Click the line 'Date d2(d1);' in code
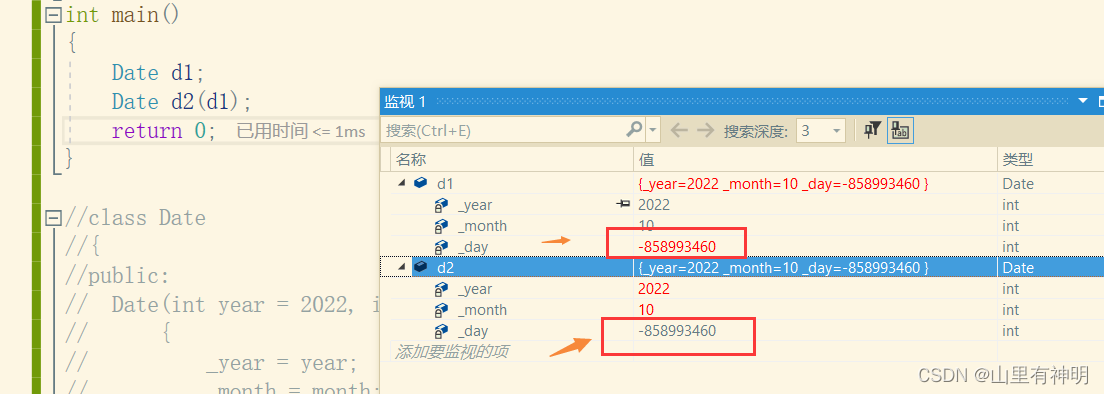1104x394 pixels. [181, 101]
